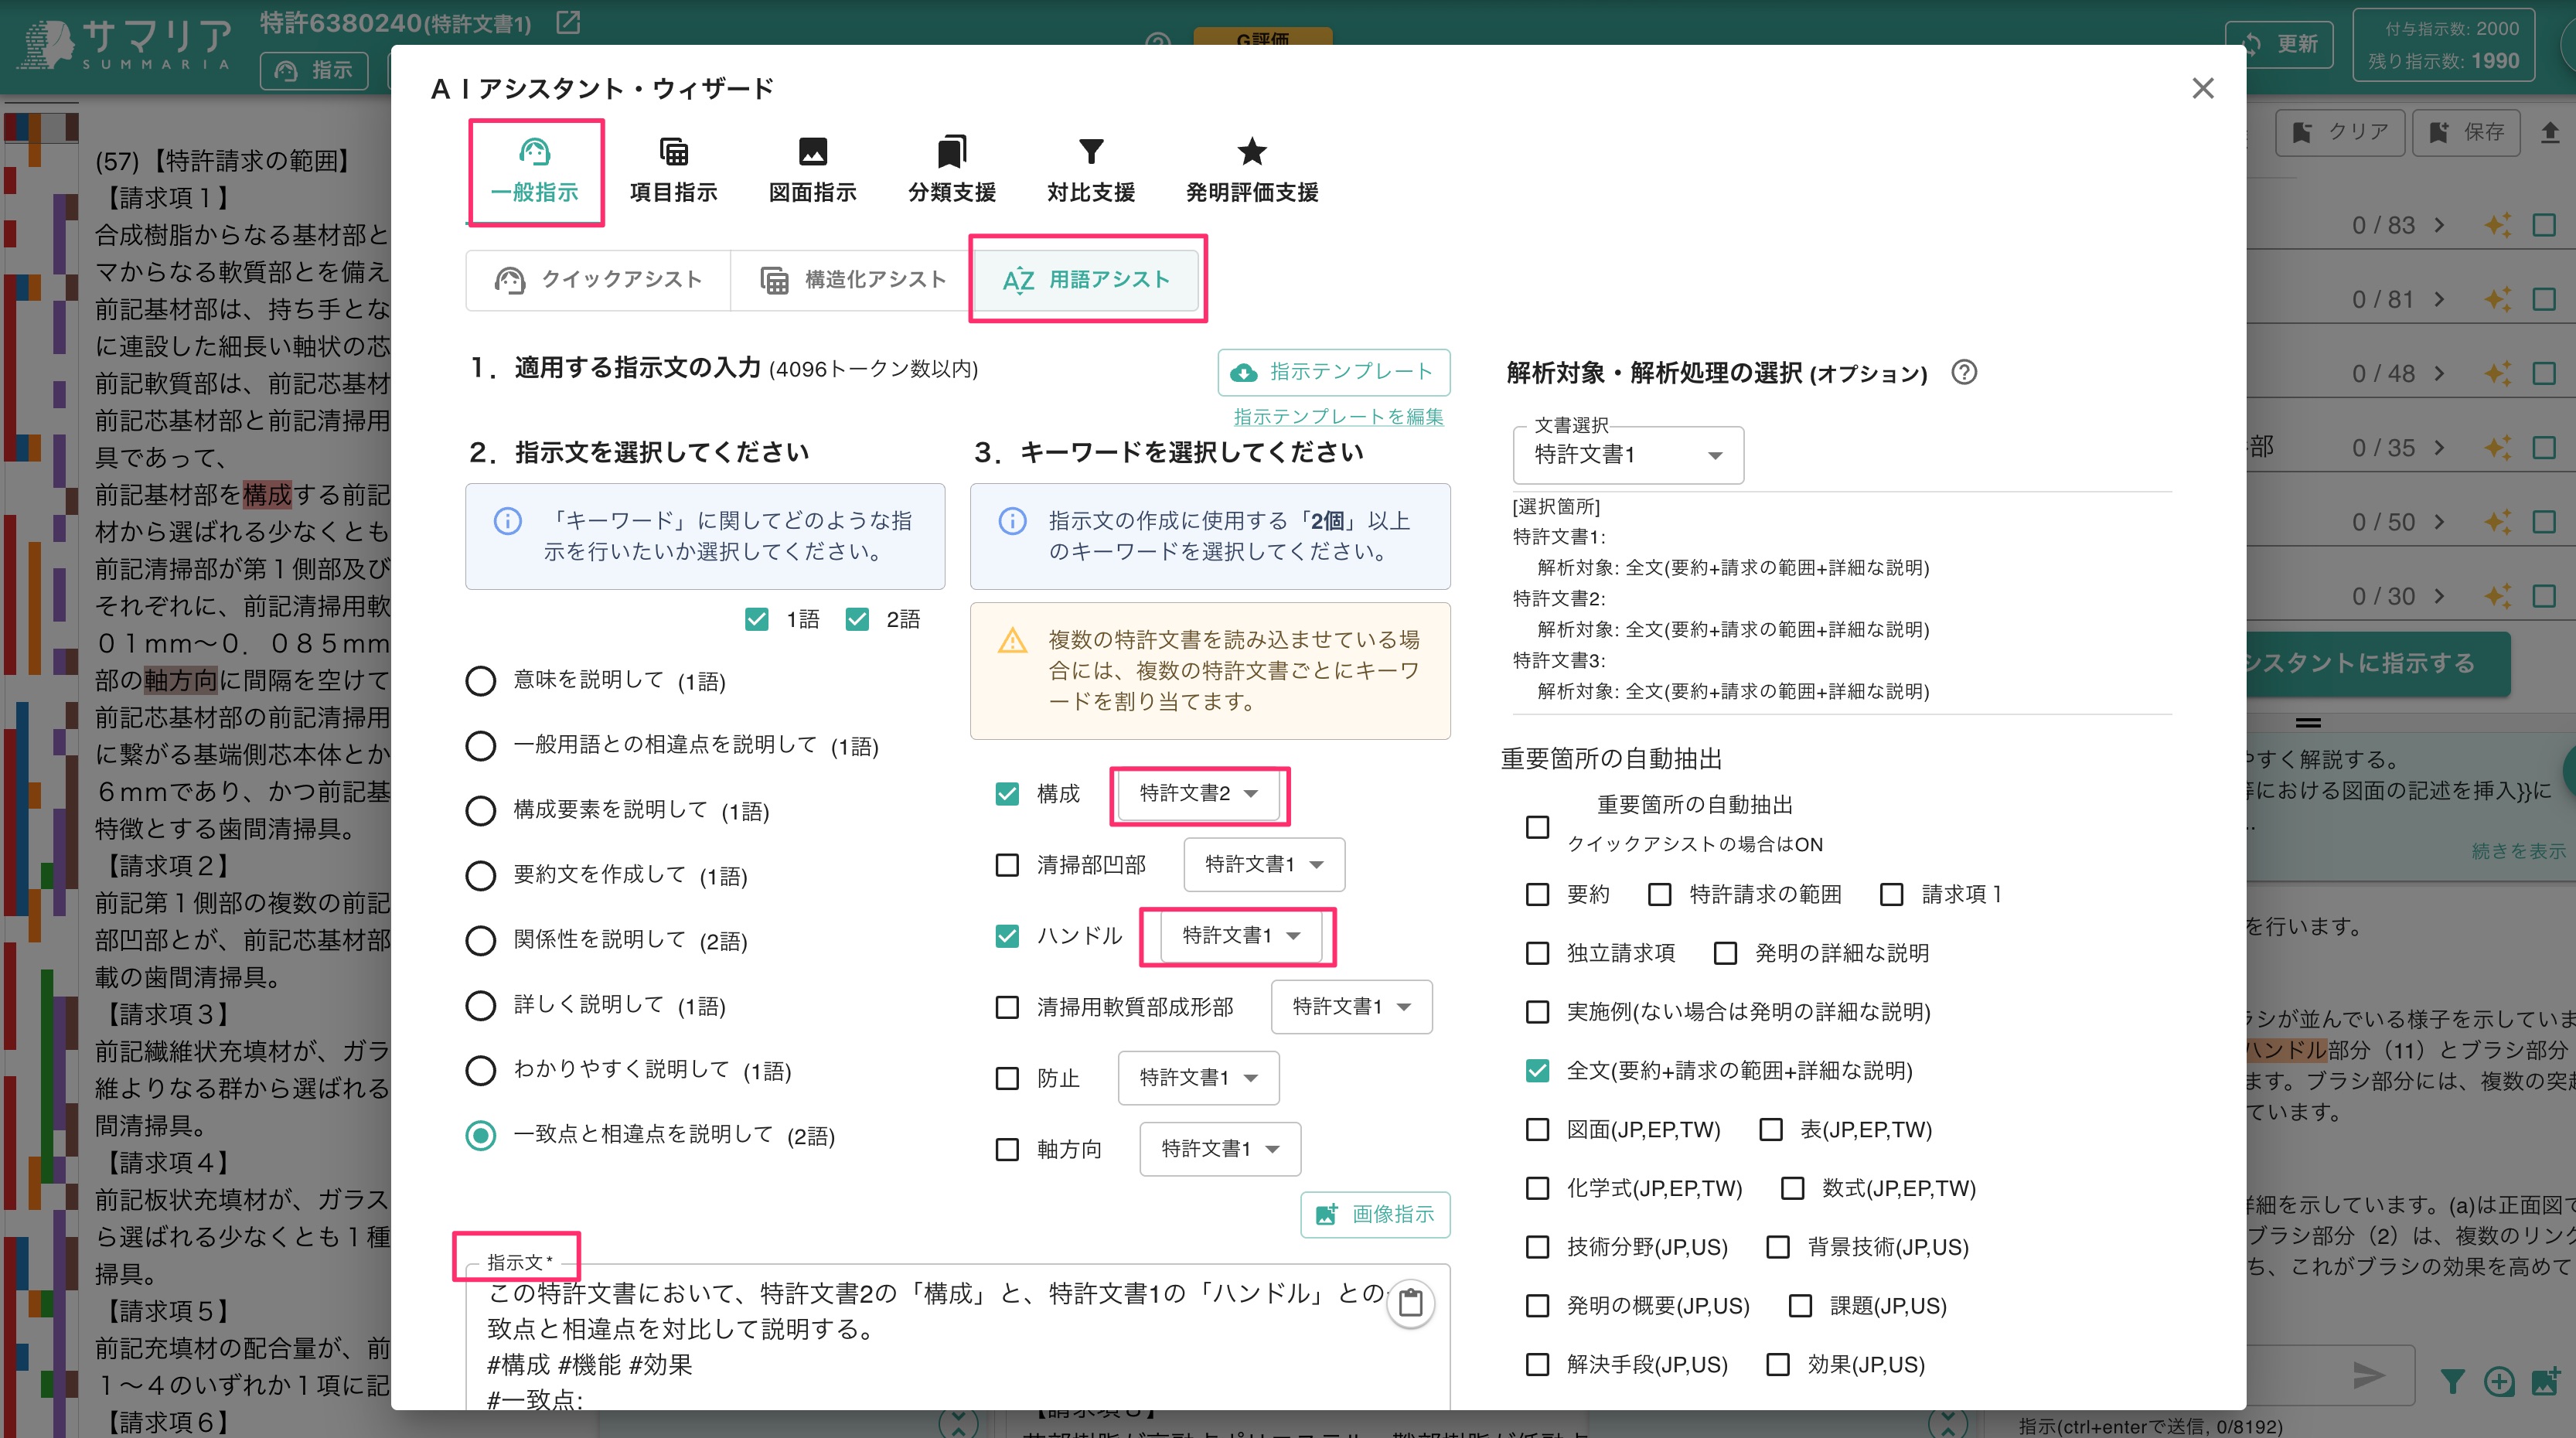Switch to the 項目指示 tab

coord(674,172)
